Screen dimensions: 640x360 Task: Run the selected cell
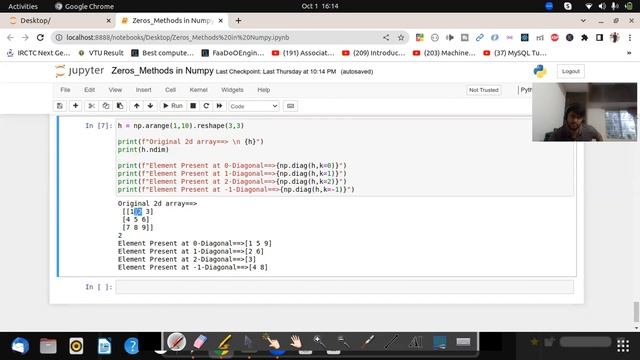point(173,106)
